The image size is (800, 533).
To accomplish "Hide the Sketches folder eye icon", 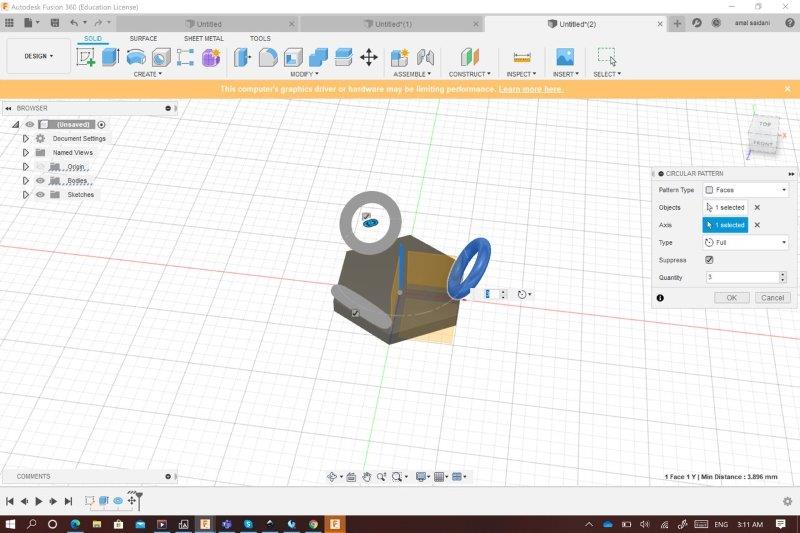I will pyautogui.click(x=40, y=194).
